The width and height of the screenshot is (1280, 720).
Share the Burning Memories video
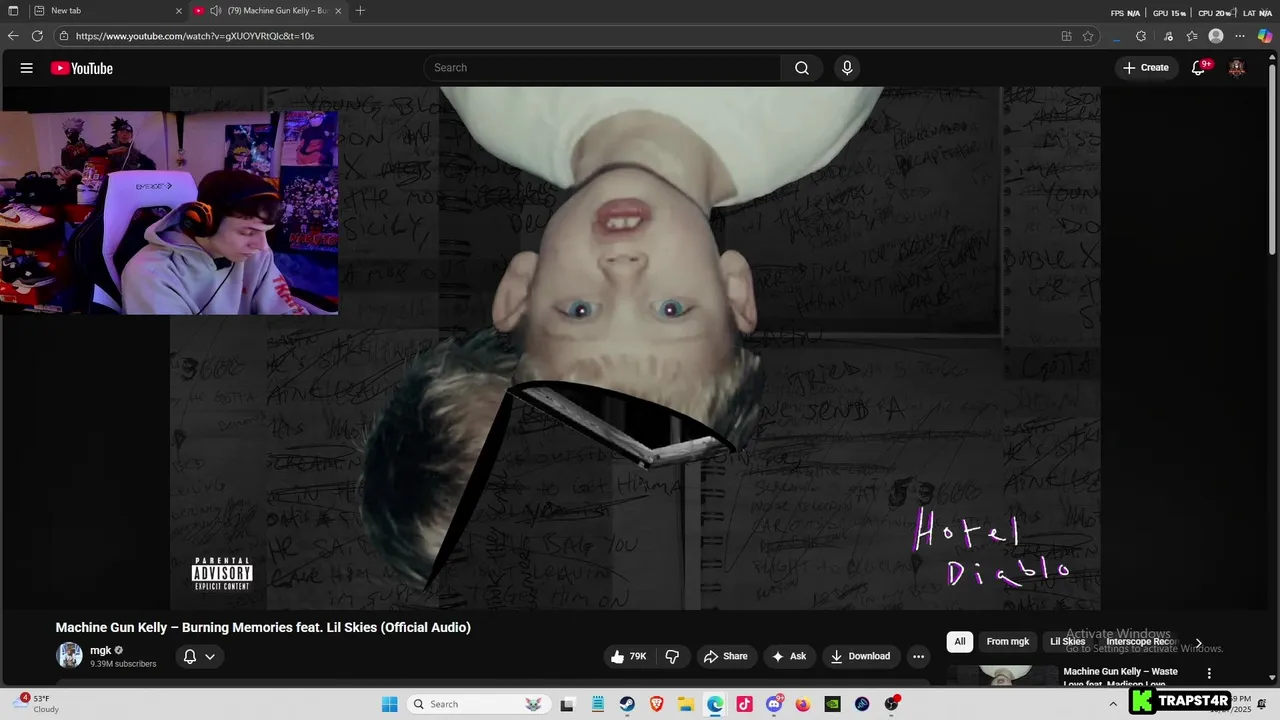pos(725,656)
